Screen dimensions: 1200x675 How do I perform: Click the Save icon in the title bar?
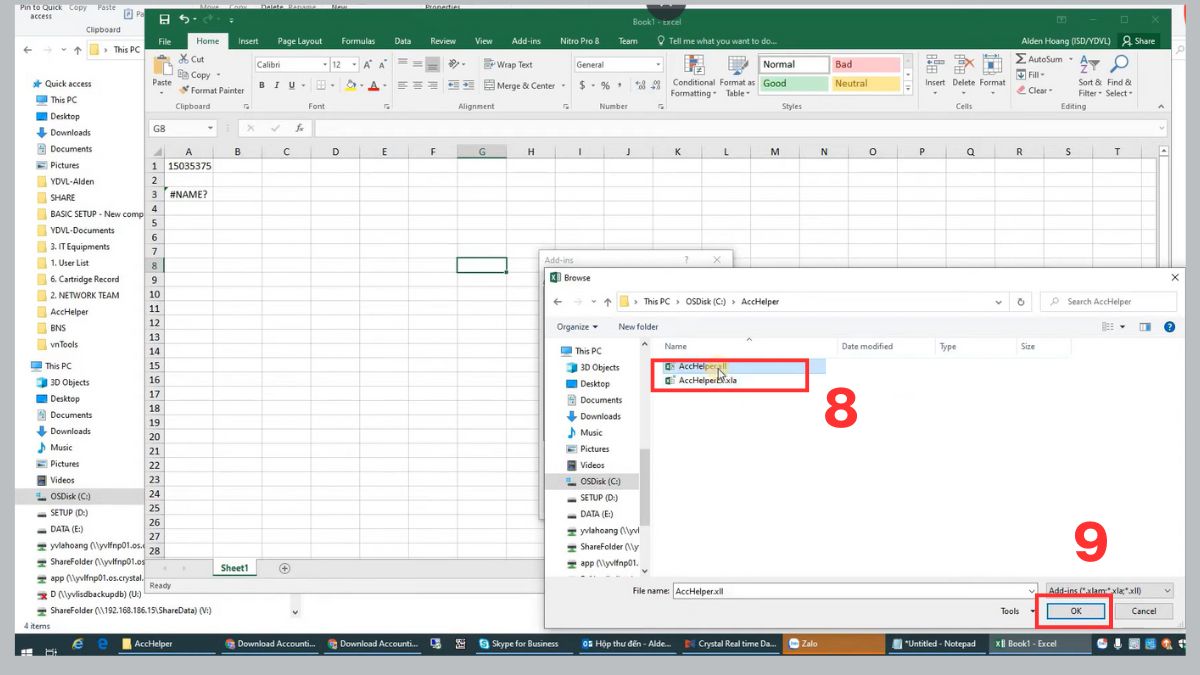(164, 20)
